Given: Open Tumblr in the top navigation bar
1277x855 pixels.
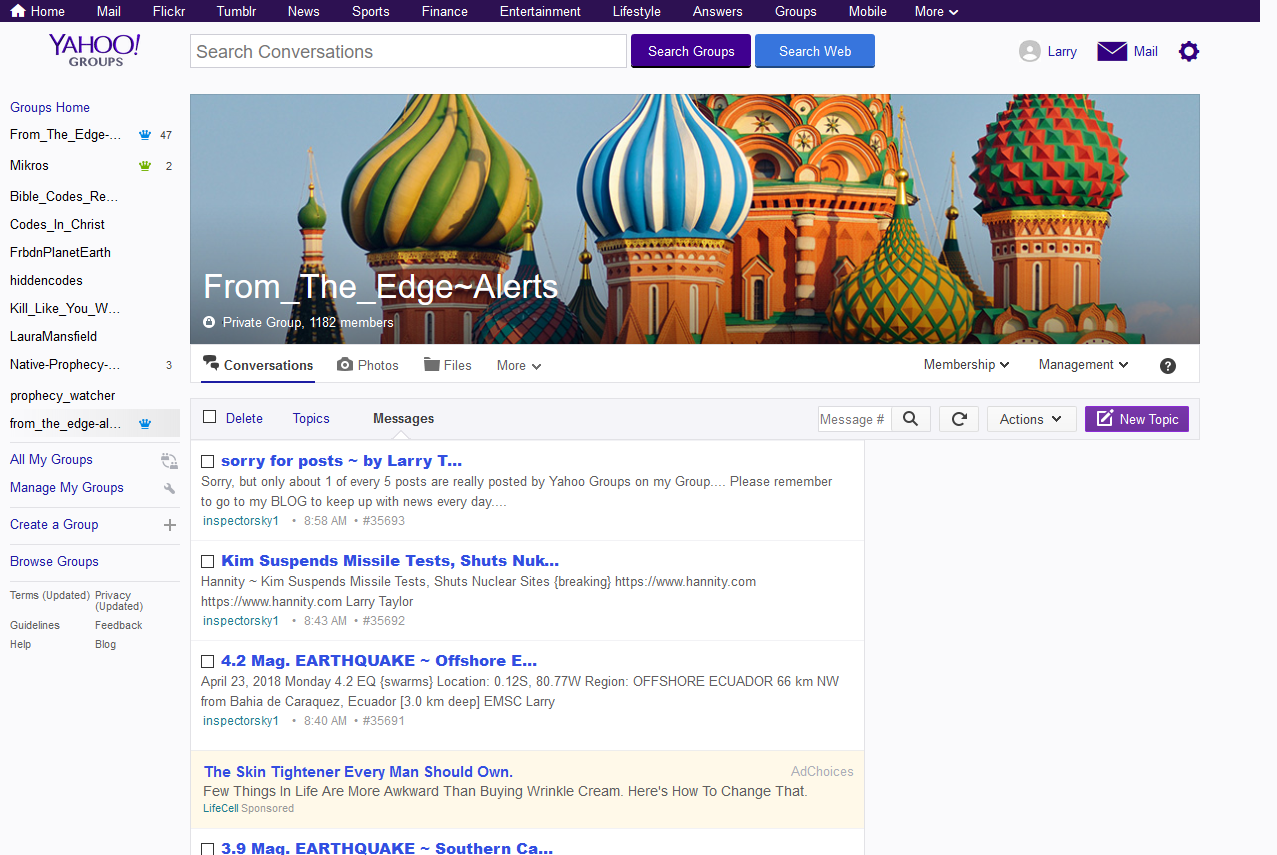Looking at the screenshot, I should pyautogui.click(x=236, y=12).
